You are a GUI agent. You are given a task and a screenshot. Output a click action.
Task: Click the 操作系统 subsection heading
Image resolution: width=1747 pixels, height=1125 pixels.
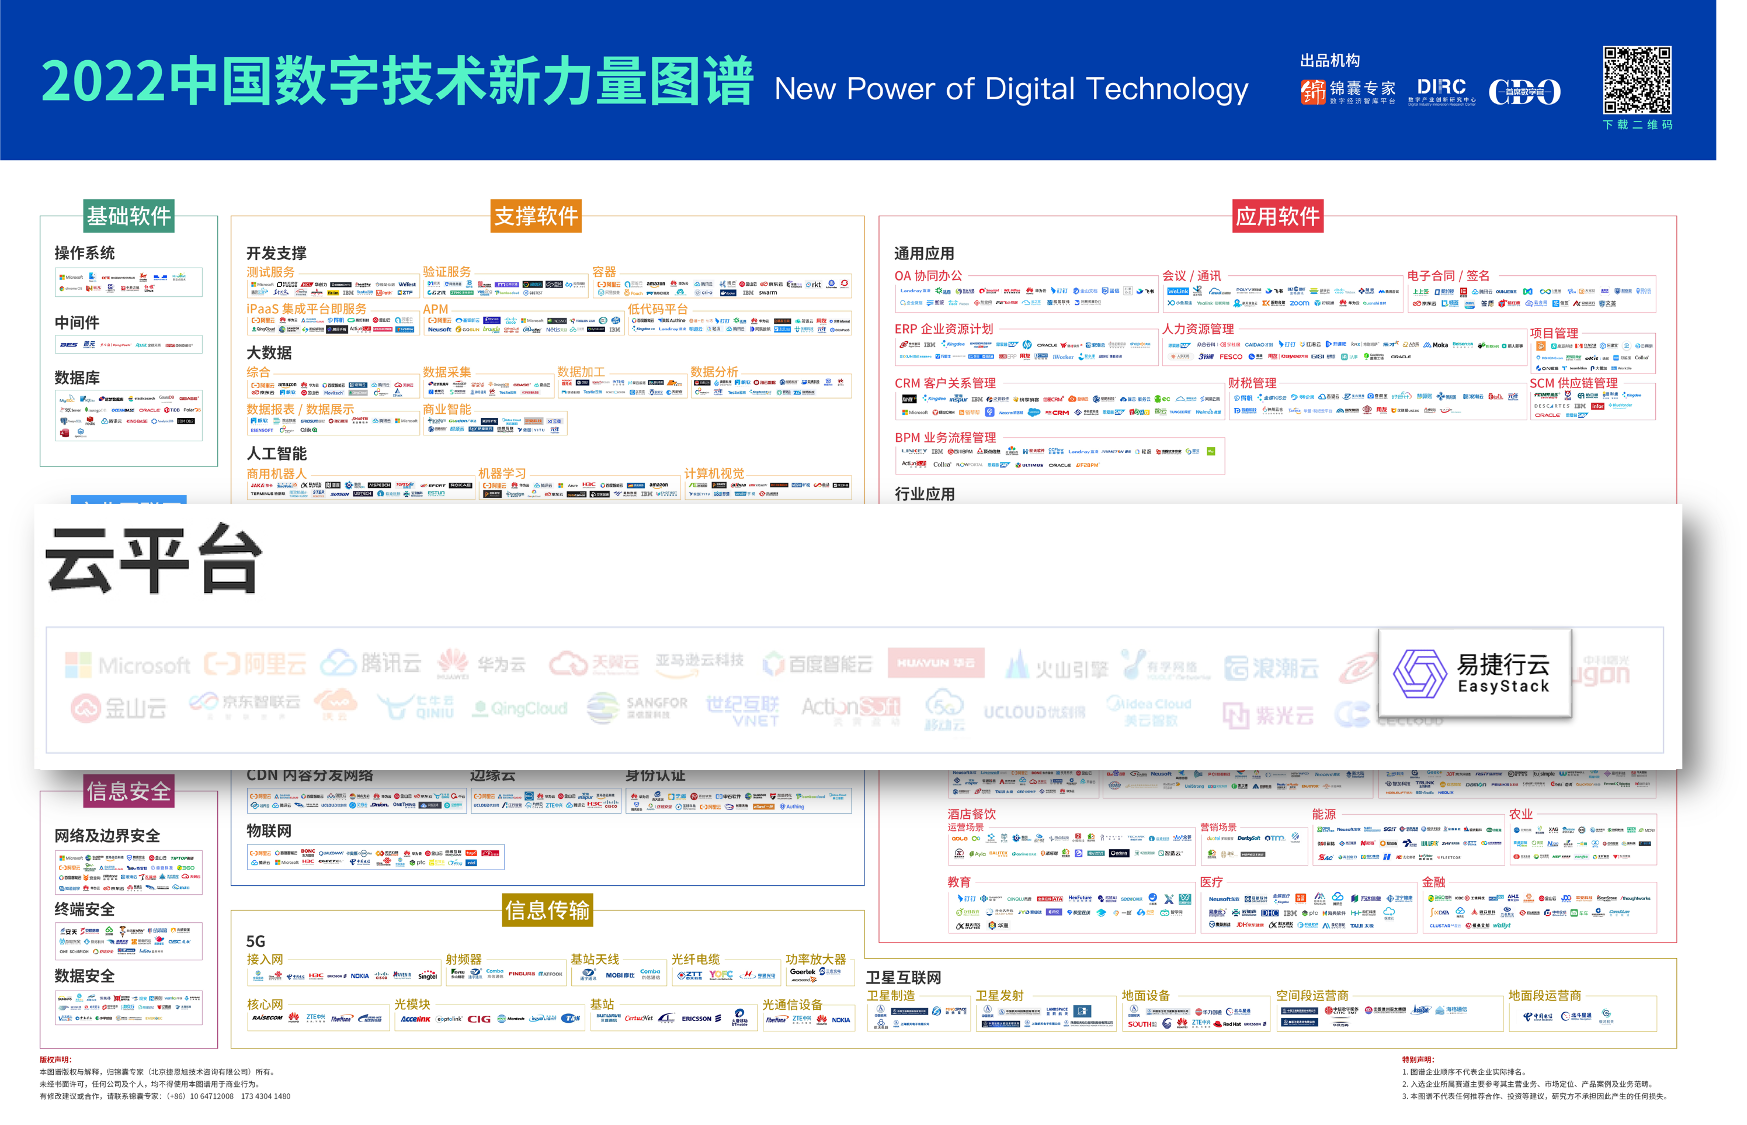point(84,253)
